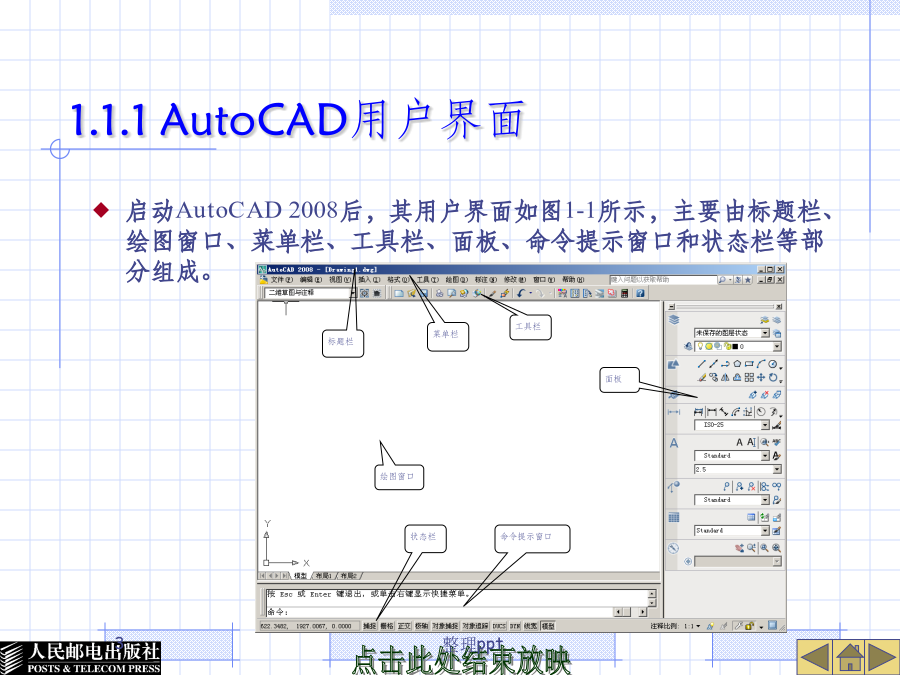This screenshot has height=675, width=900.
Task: Switch to the 布局1 layout tab
Action: (x=324, y=576)
